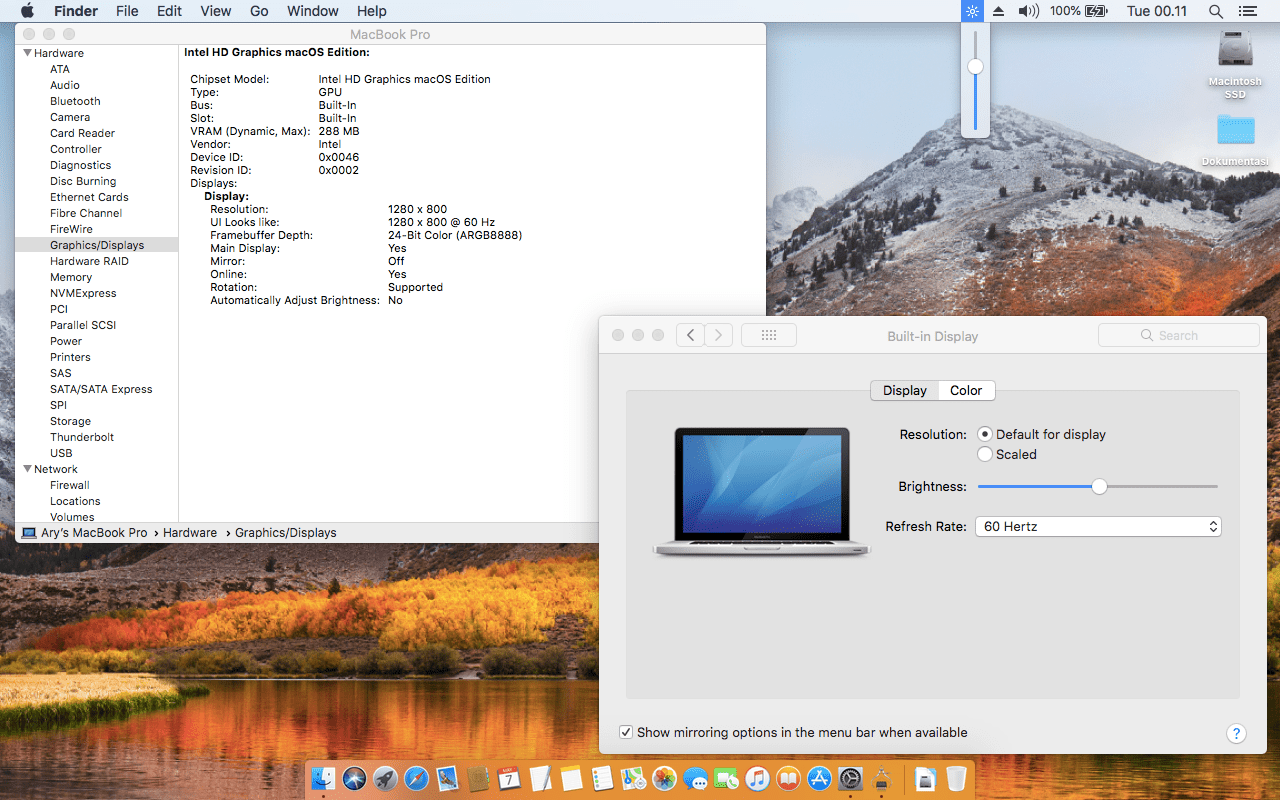Open System Preferences gear in the Dock

[850, 778]
